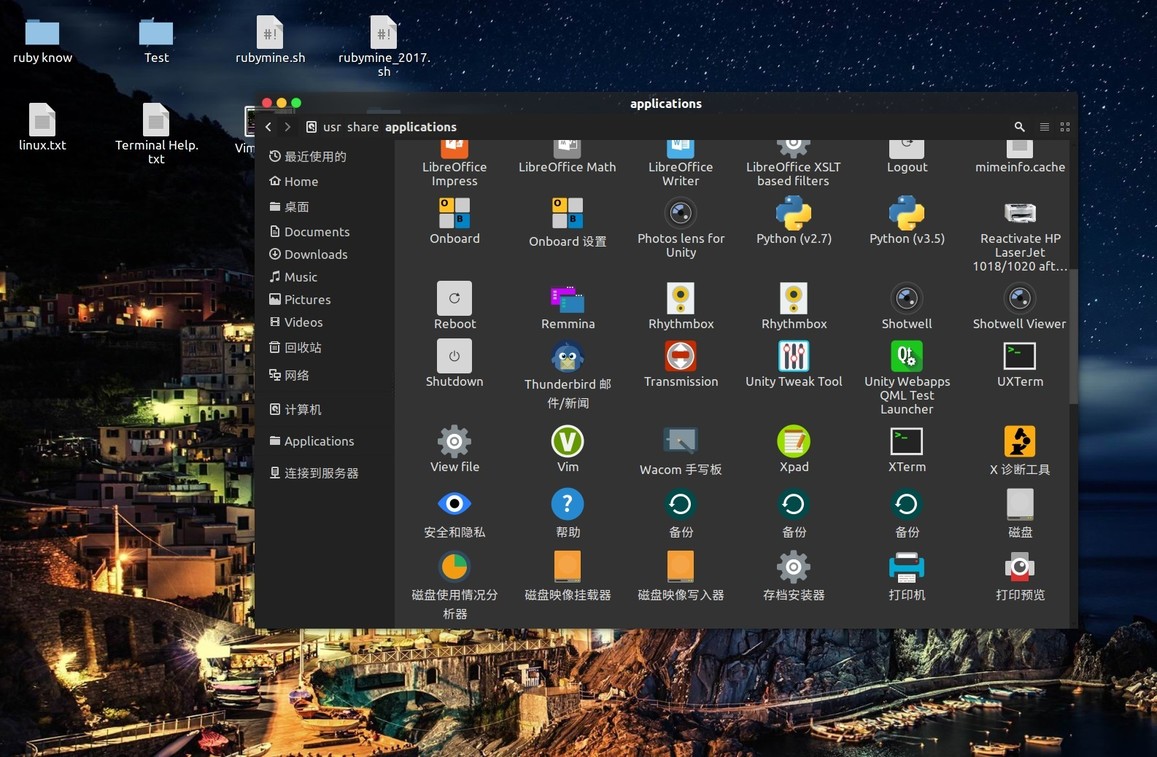Open Wacom 手写板 settings icon
The height and width of the screenshot is (757, 1157).
[x=680, y=441]
